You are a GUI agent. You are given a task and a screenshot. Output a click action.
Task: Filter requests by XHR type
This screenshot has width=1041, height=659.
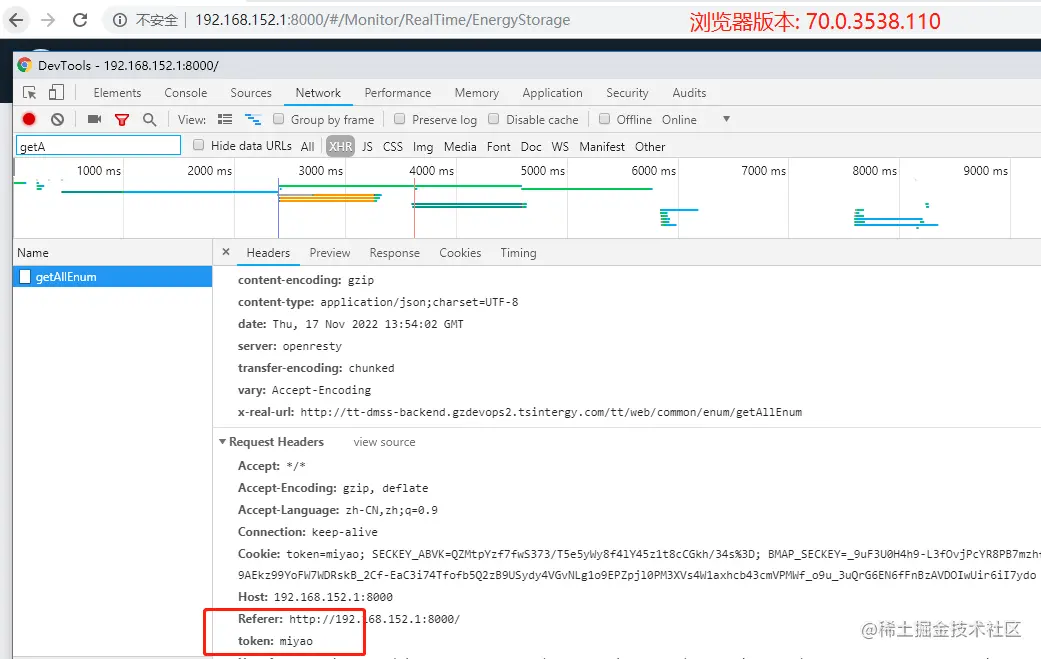click(x=340, y=146)
